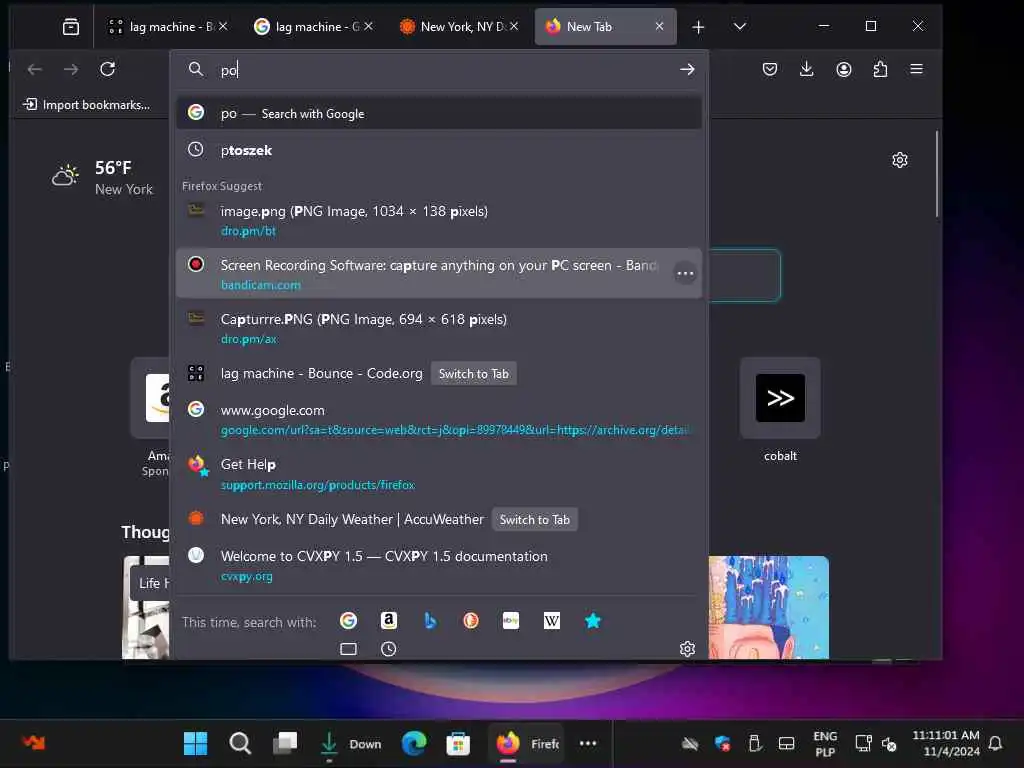The height and width of the screenshot is (768, 1024).
Task: Open Task View on the taskbar
Action: [x=285, y=743]
